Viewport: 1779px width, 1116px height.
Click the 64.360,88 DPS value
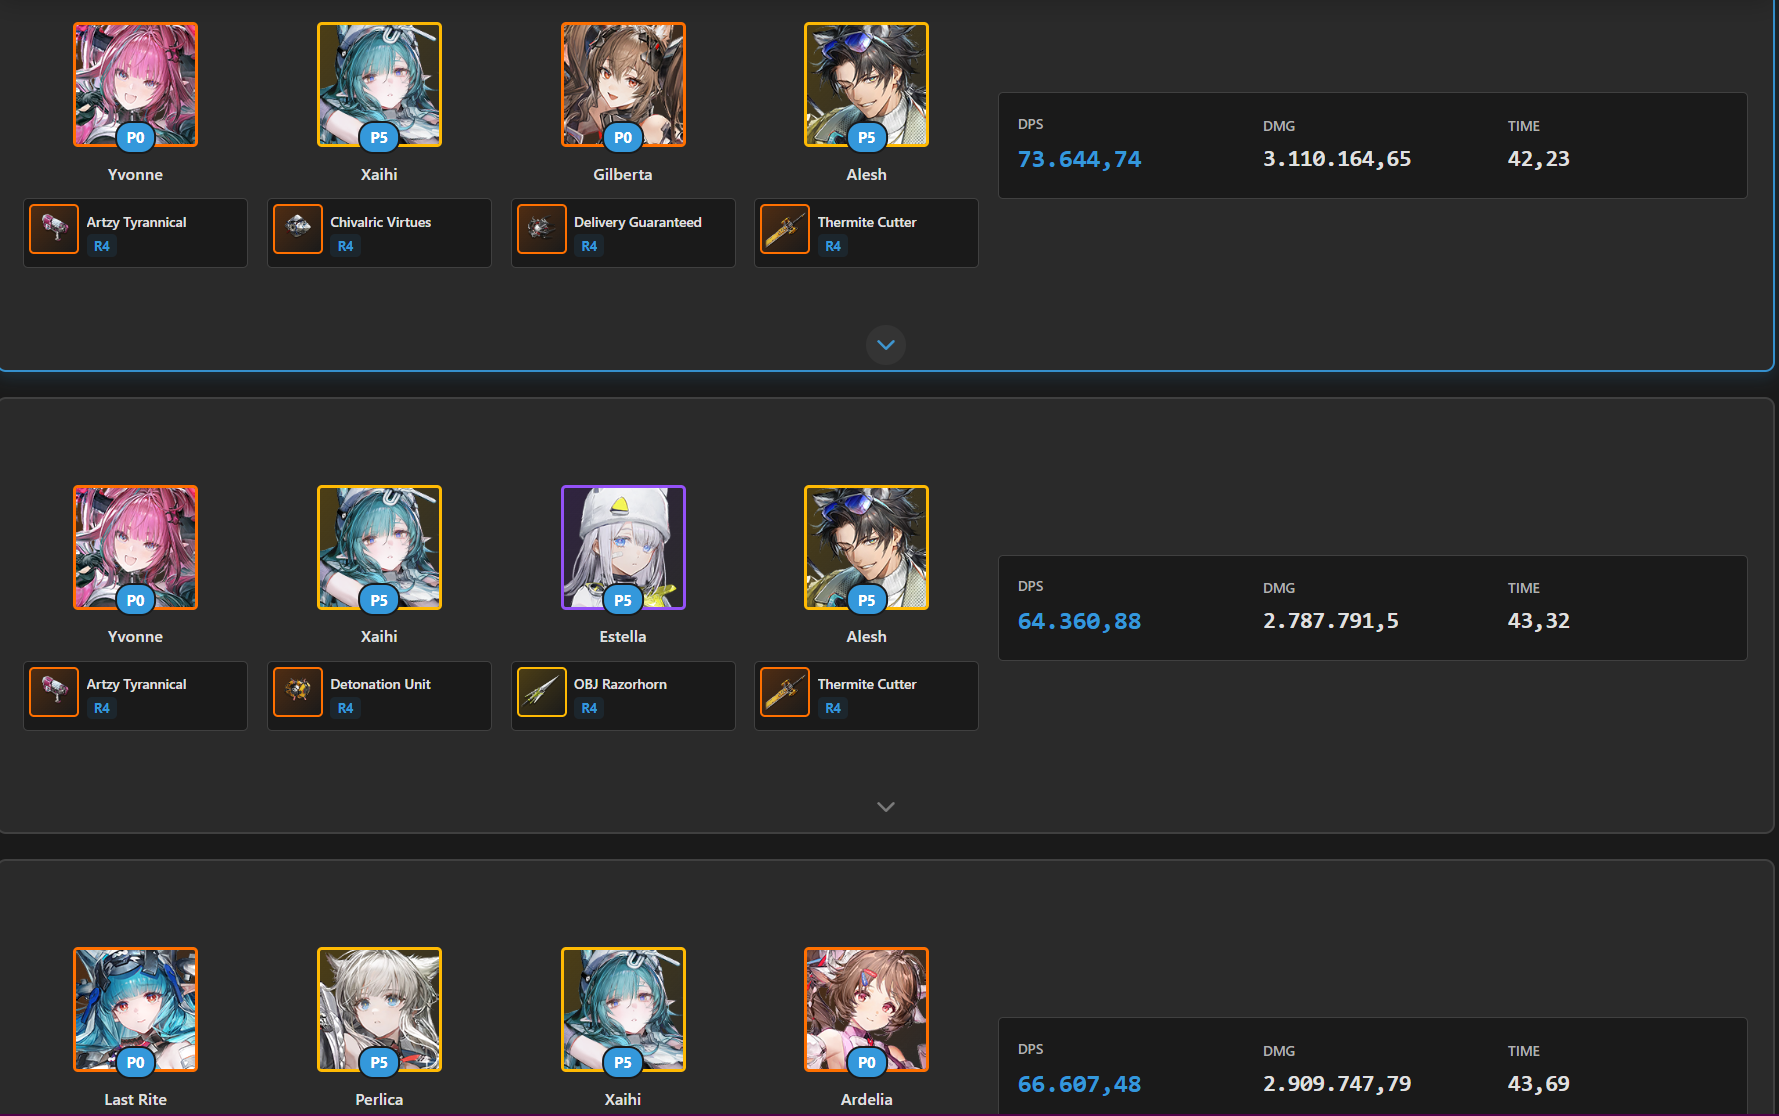pyautogui.click(x=1079, y=621)
